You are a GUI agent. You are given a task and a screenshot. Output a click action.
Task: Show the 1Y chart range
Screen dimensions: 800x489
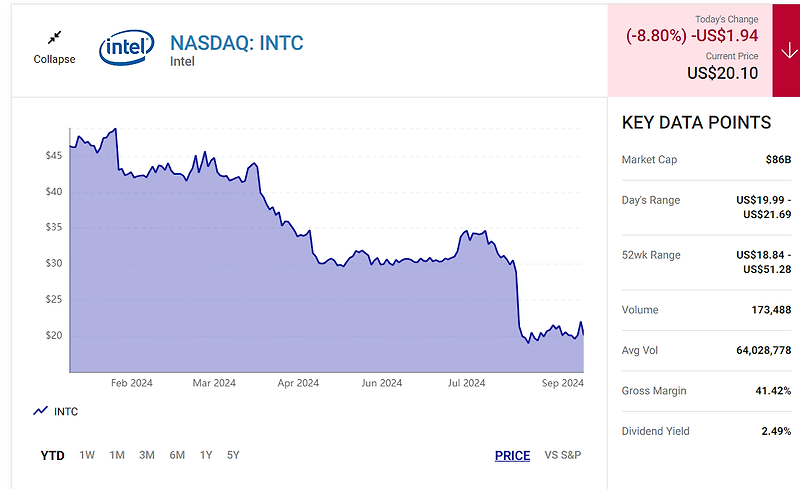206,455
